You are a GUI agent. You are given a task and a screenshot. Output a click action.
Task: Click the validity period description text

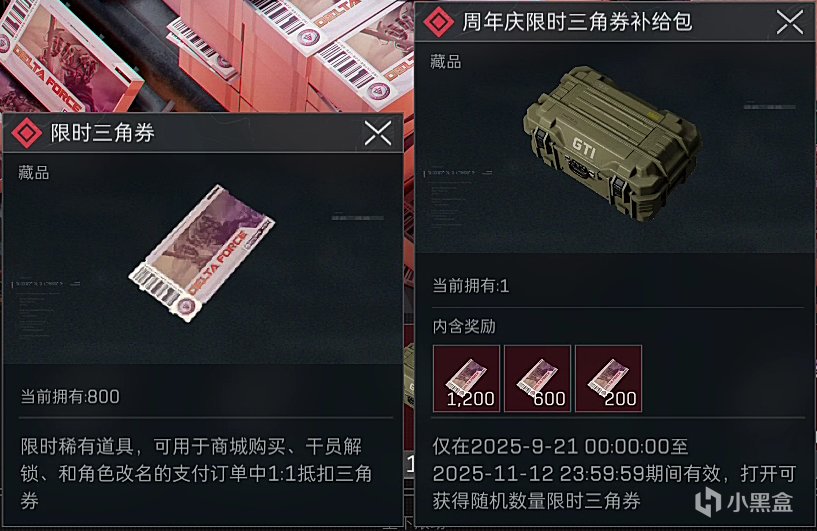[614, 474]
